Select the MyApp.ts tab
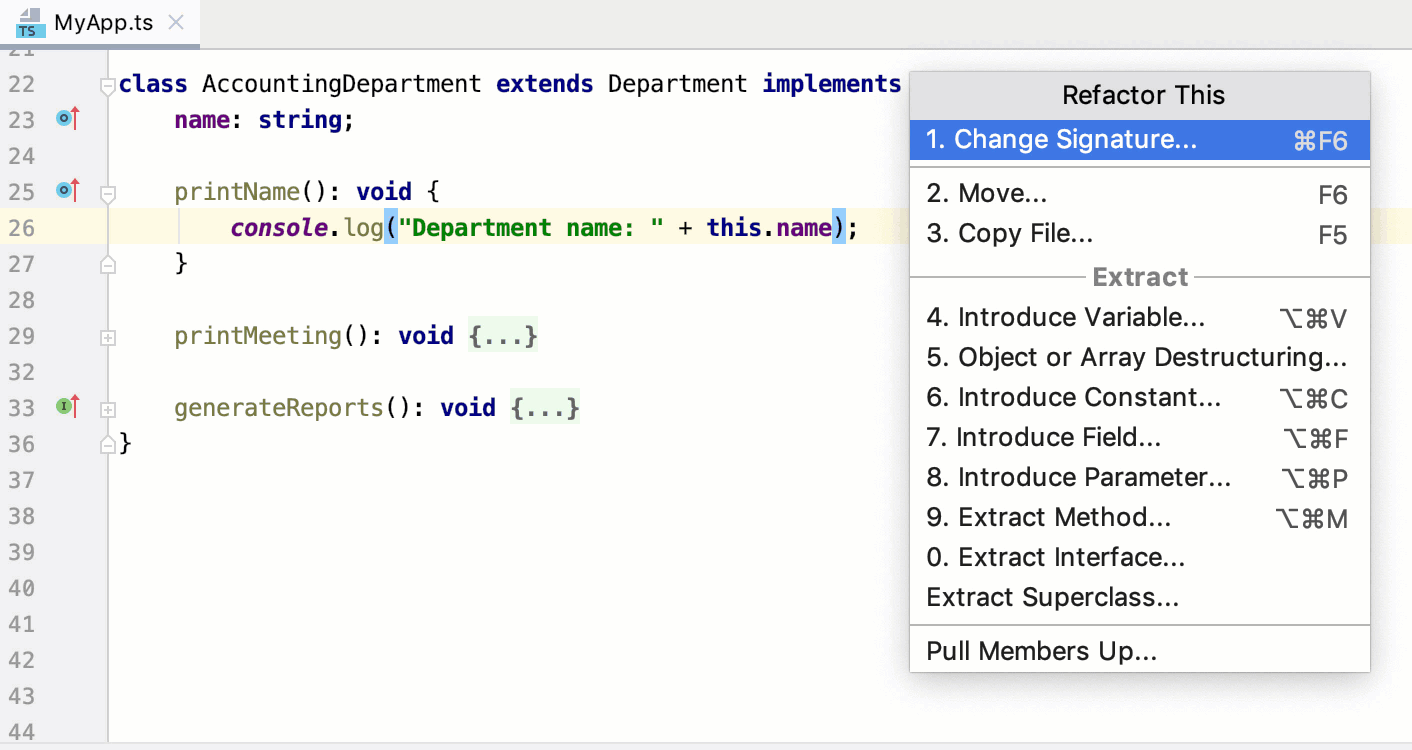Image resolution: width=1412 pixels, height=750 pixels. [103, 22]
